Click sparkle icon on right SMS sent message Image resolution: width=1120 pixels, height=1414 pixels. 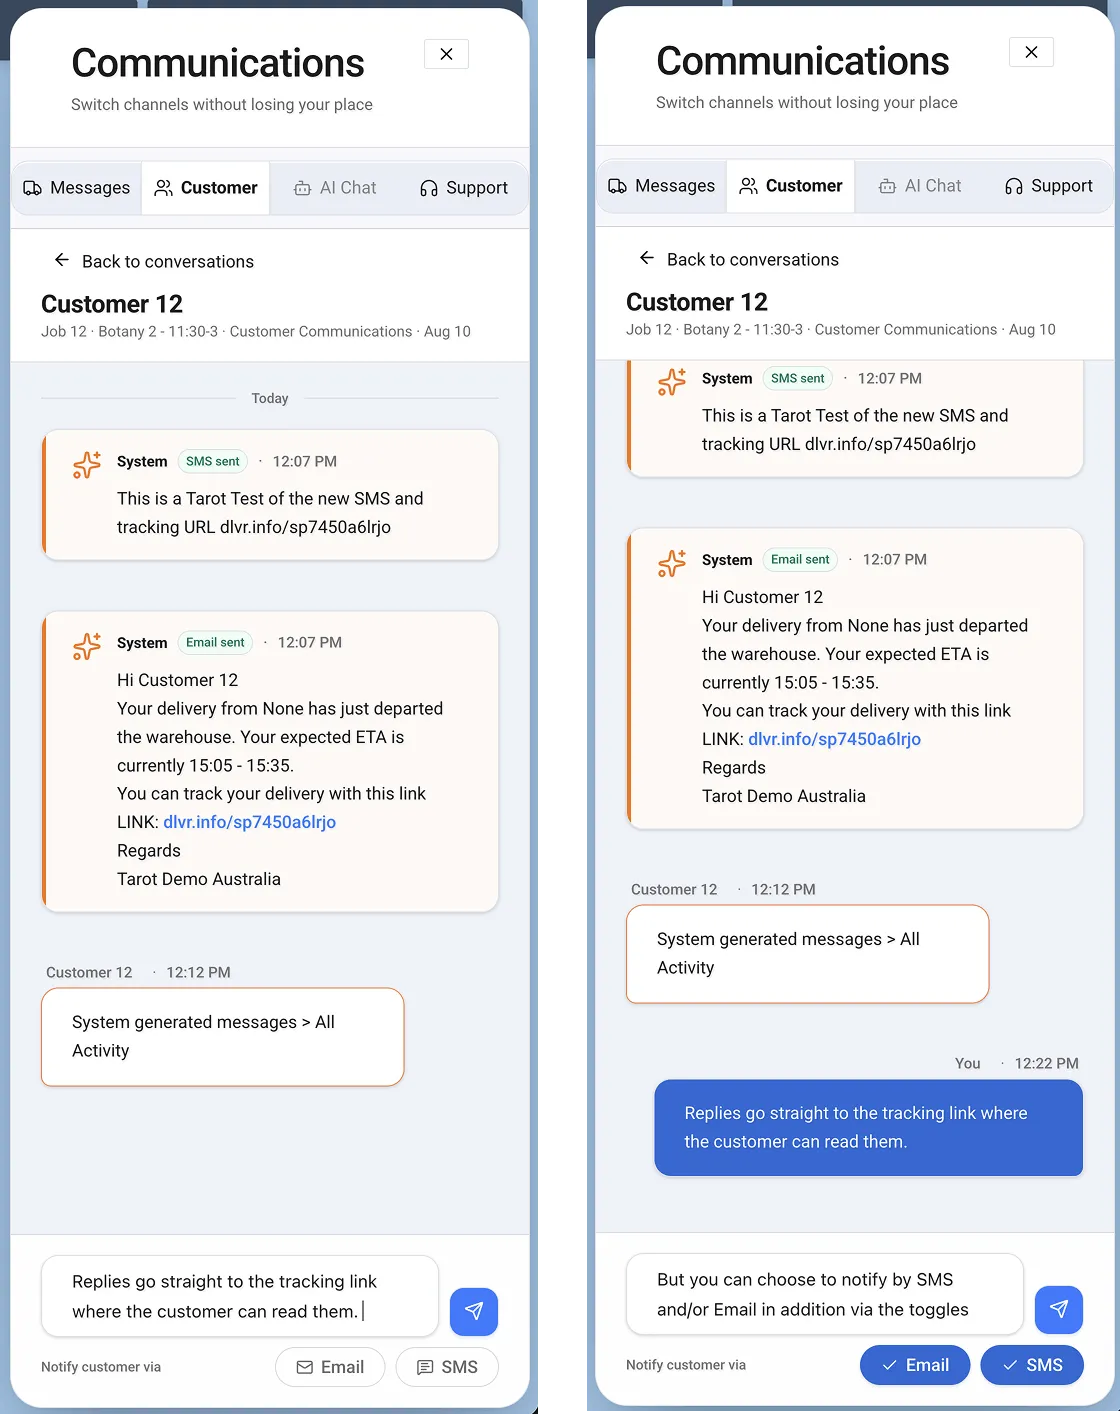[672, 382]
